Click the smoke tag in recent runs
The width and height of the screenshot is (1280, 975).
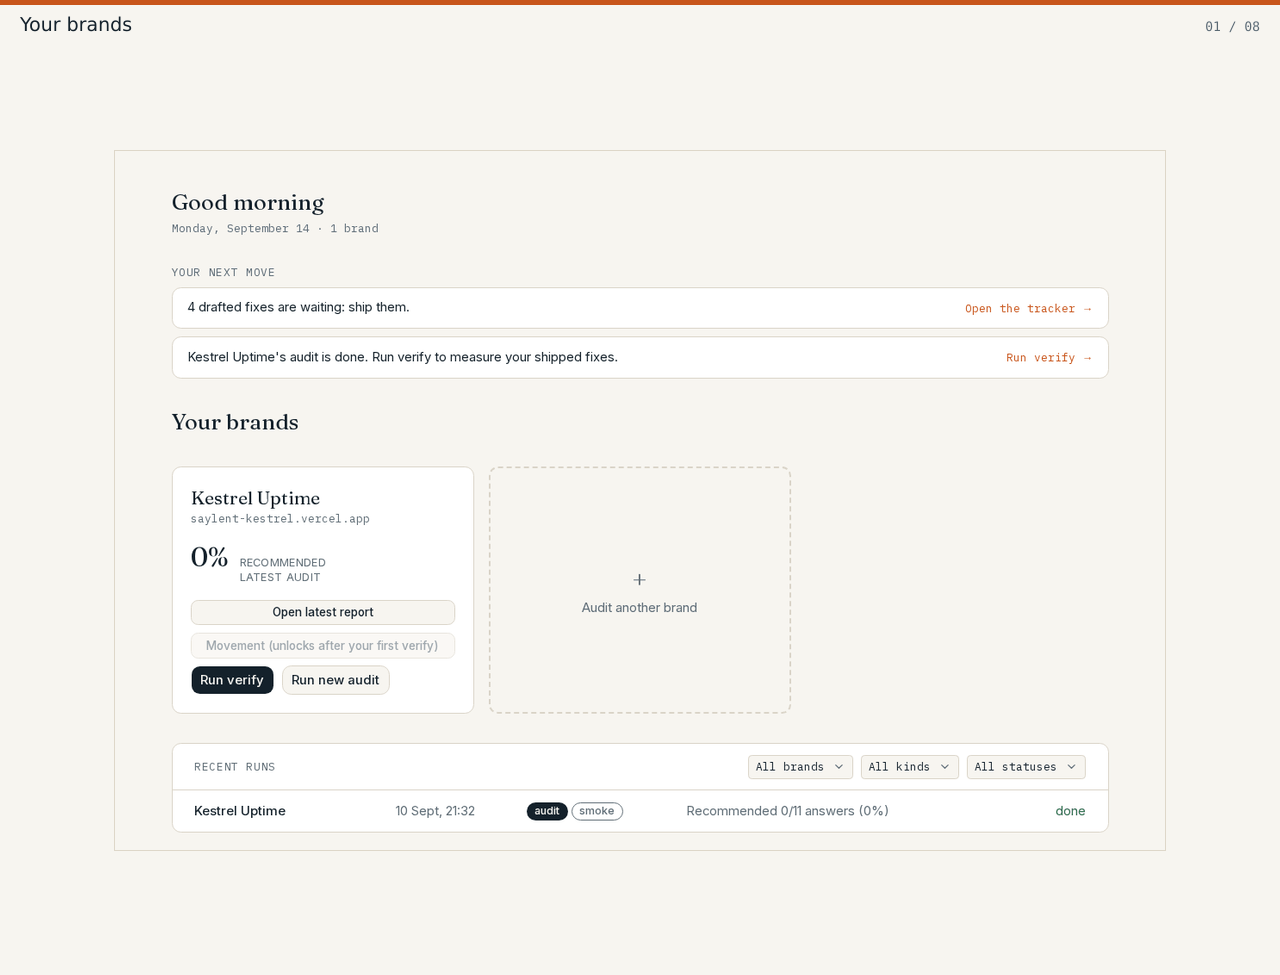[x=597, y=811]
